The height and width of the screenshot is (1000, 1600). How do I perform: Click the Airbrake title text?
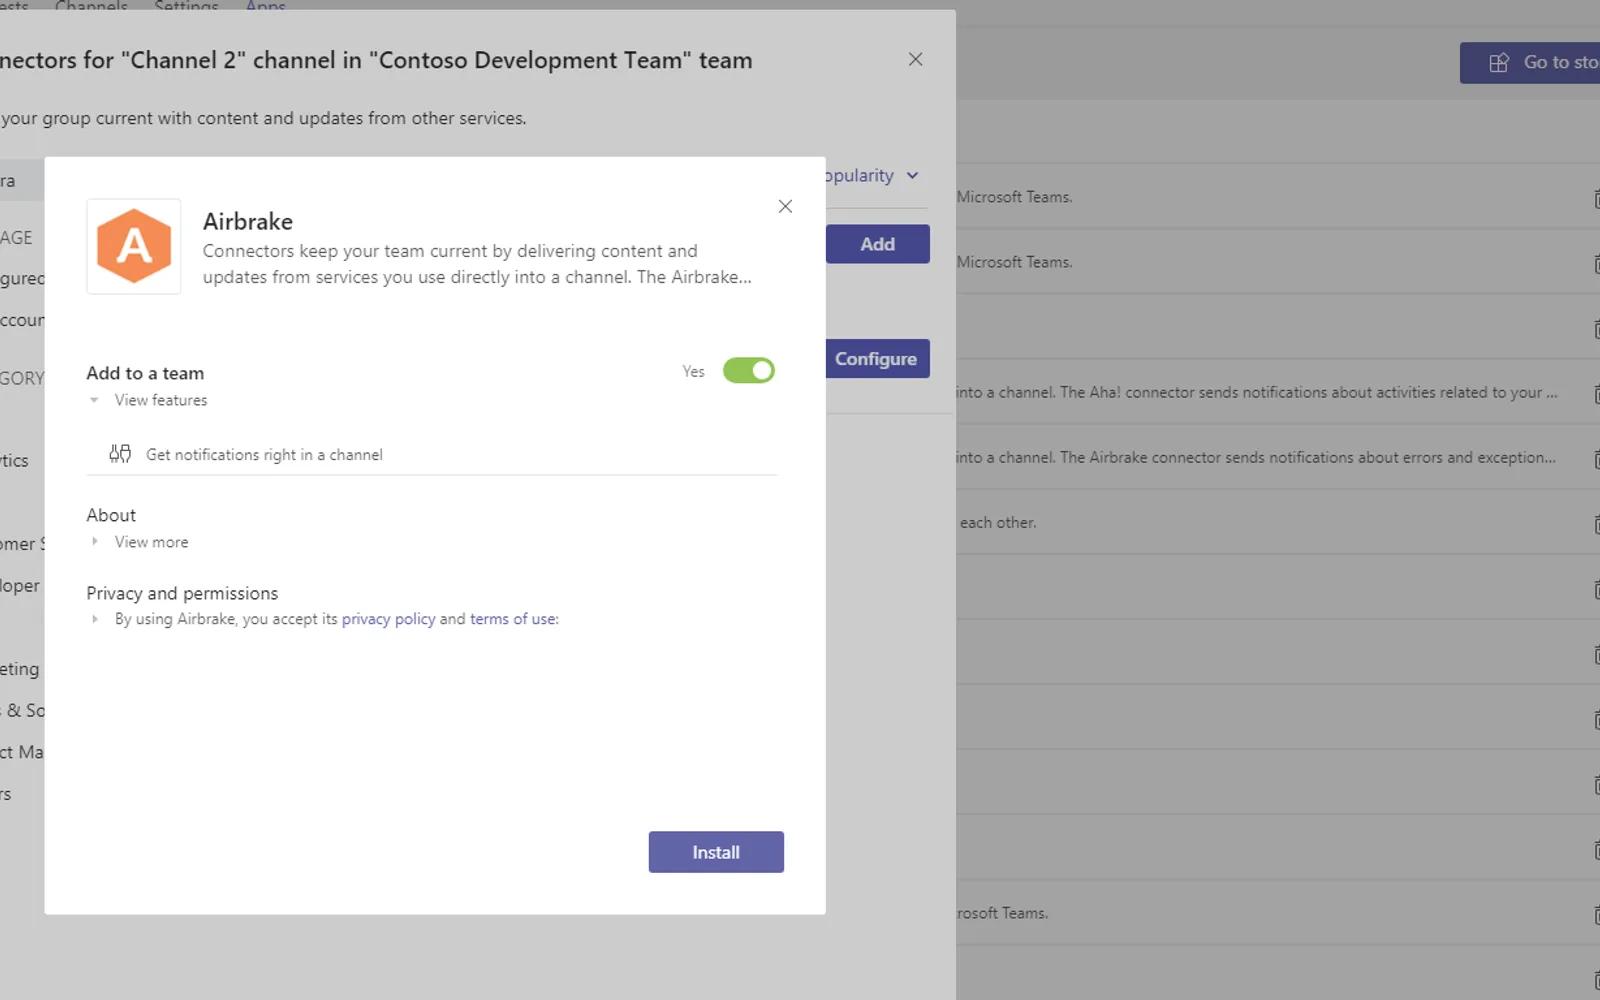pyautogui.click(x=248, y=221)
